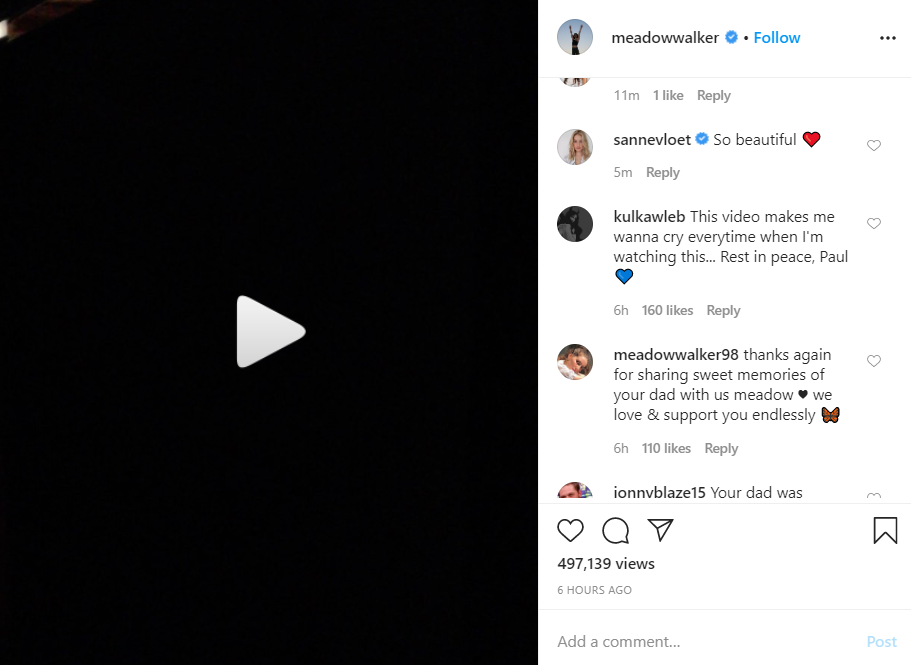View the 110 likes on meadowwalker98's comment
The width and height of the screenshot is (911, 665).
pyautogui.click(x=666, y=449)
